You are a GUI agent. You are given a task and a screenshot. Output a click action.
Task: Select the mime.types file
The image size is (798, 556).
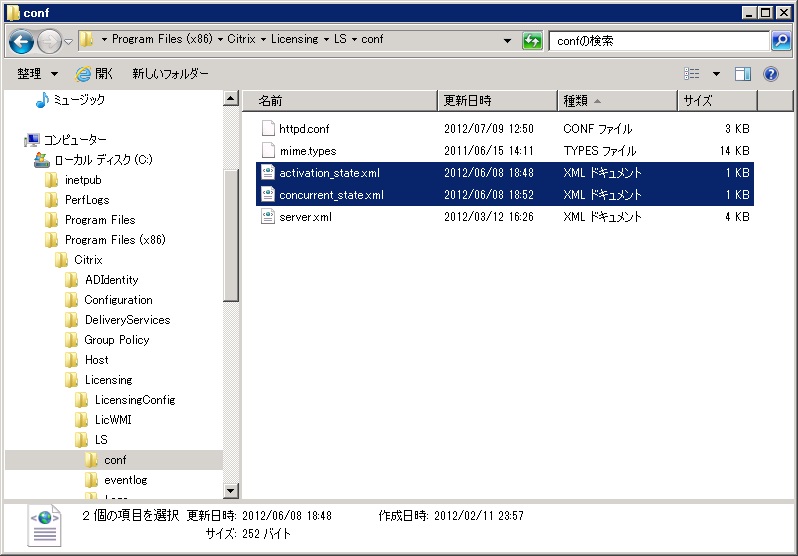pos(307,151)
